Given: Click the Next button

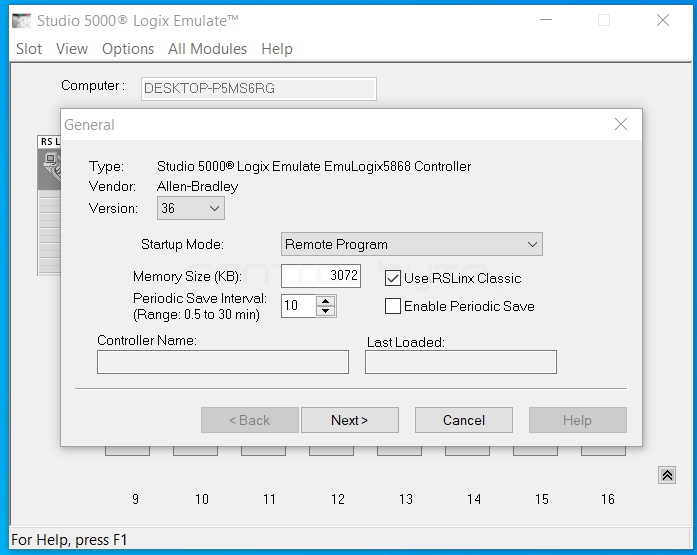Looking at the screenshot, I should pos(350,420).
